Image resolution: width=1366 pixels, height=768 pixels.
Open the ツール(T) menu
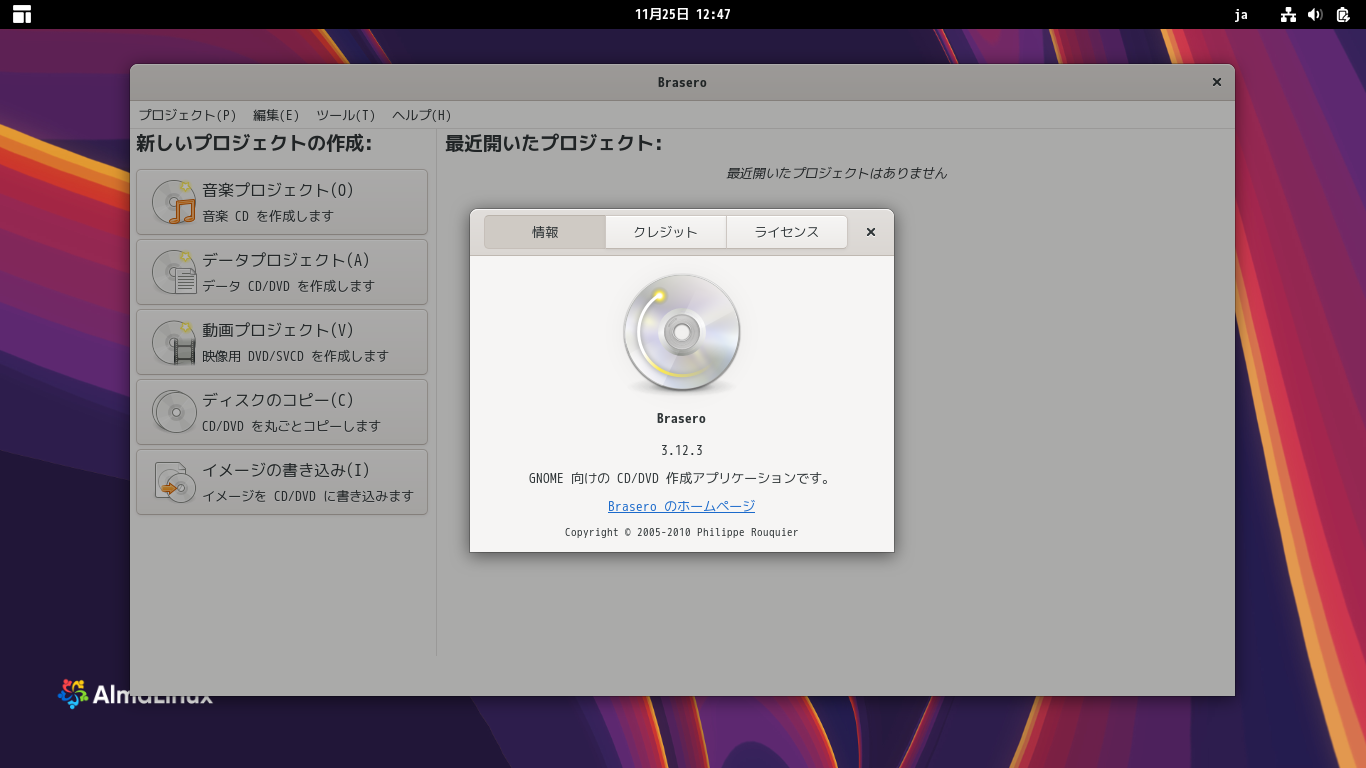click(x=346, y=115)
